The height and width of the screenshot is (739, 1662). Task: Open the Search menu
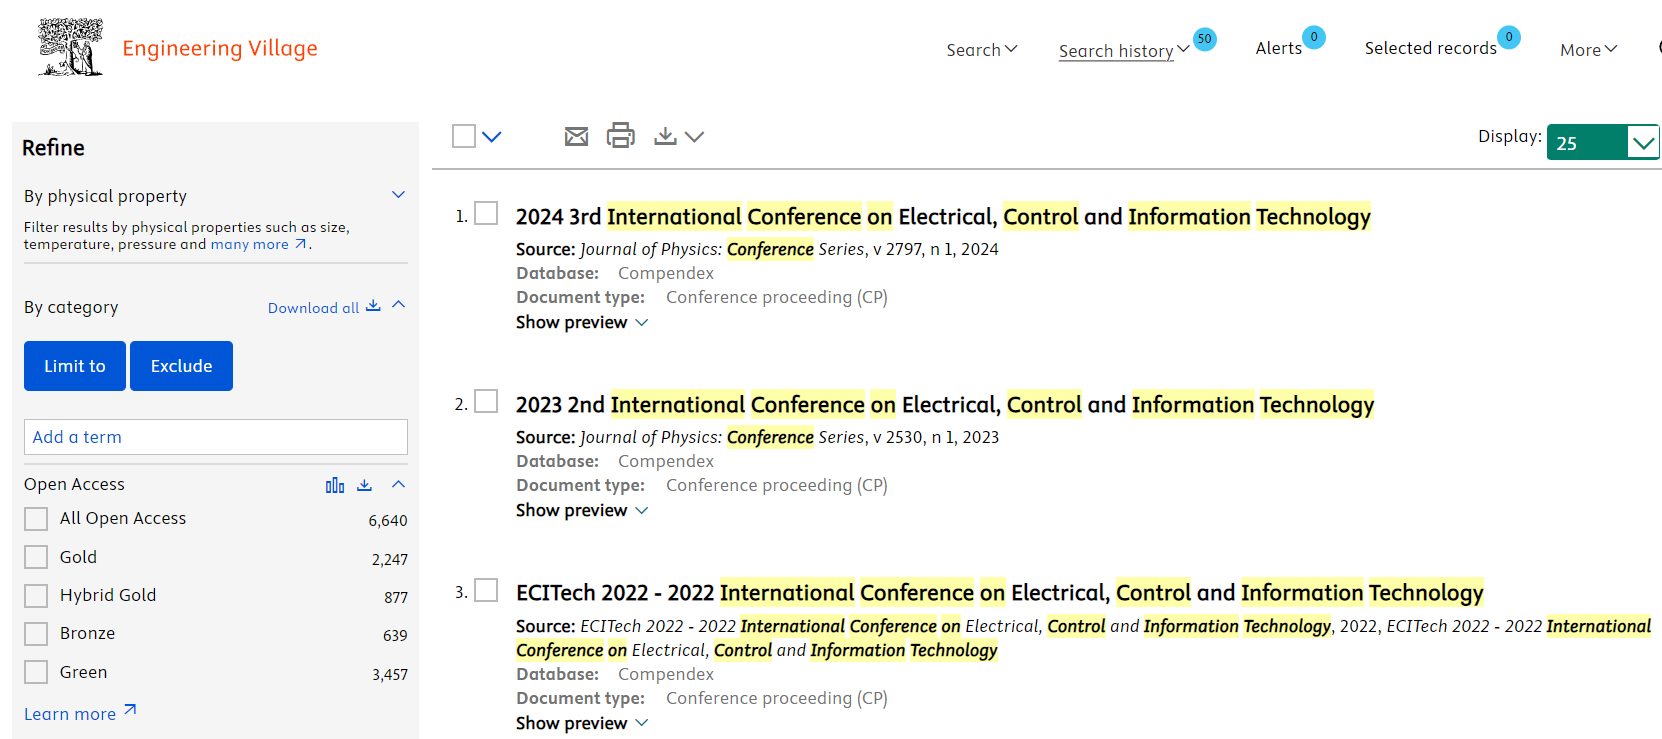point(982,50)
